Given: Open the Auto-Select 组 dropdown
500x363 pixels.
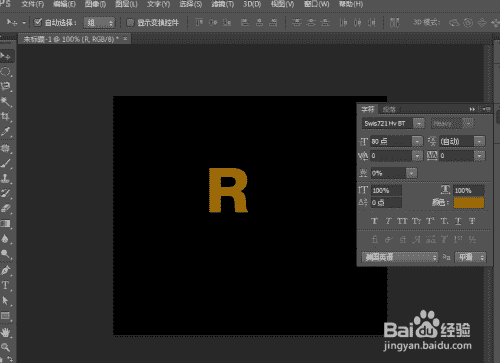Looking at the screenshot, I should point(99,23).
